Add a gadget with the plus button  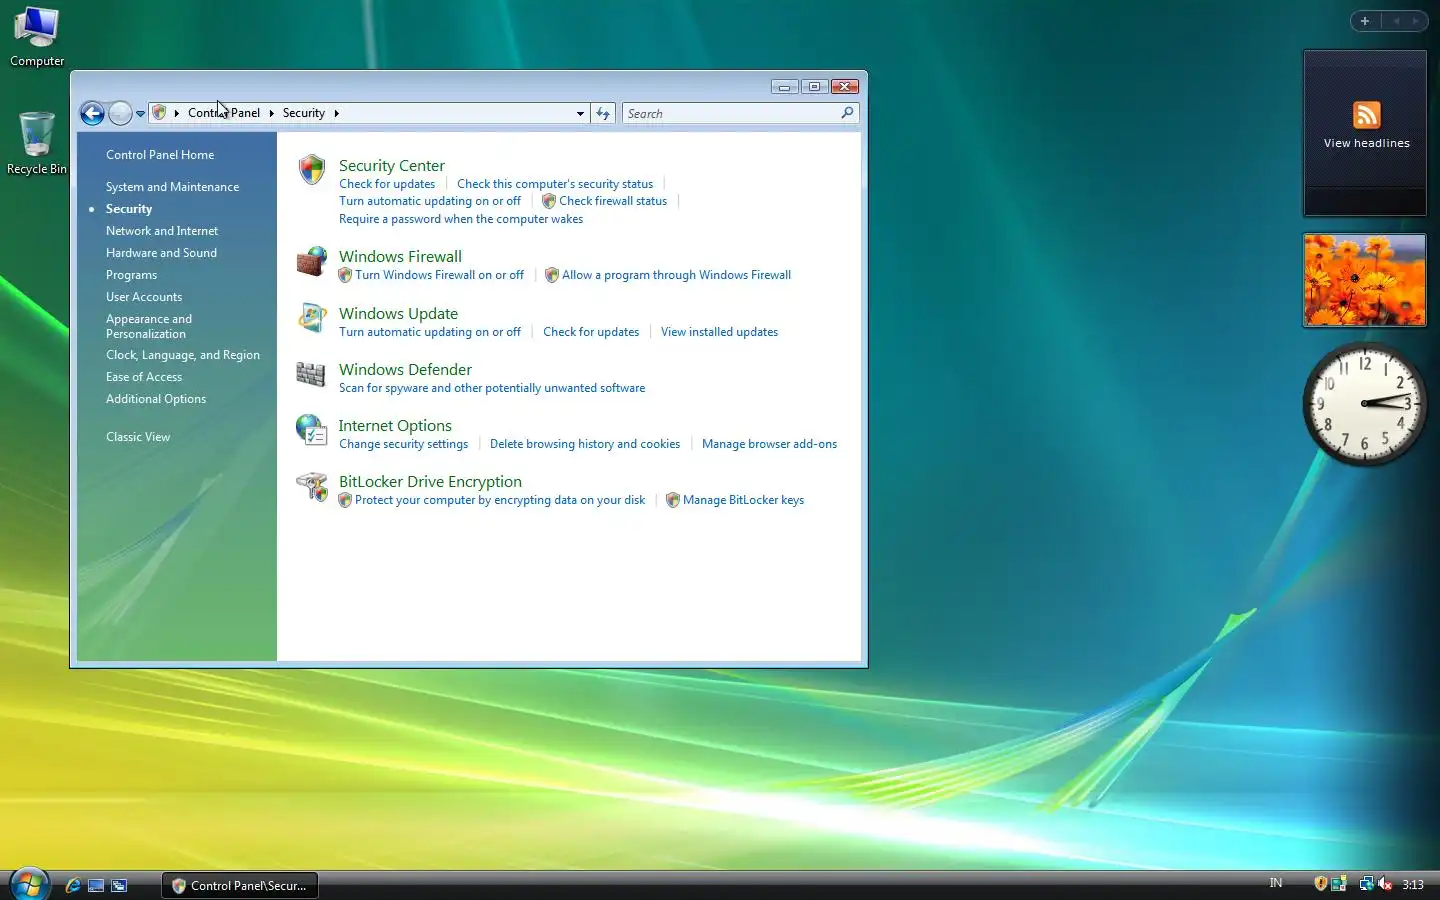click(1365, 21)
